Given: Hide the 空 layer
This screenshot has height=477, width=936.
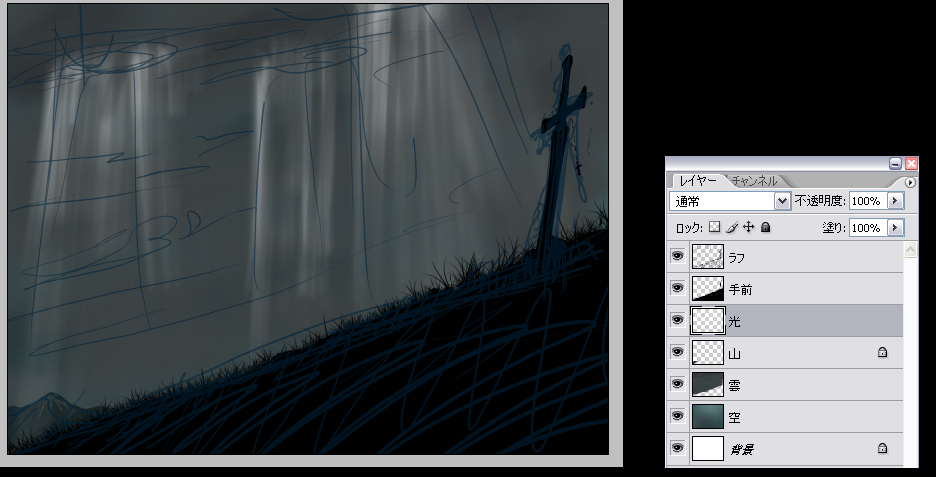Looking at the screenshot, I should [x=677, y=416].
